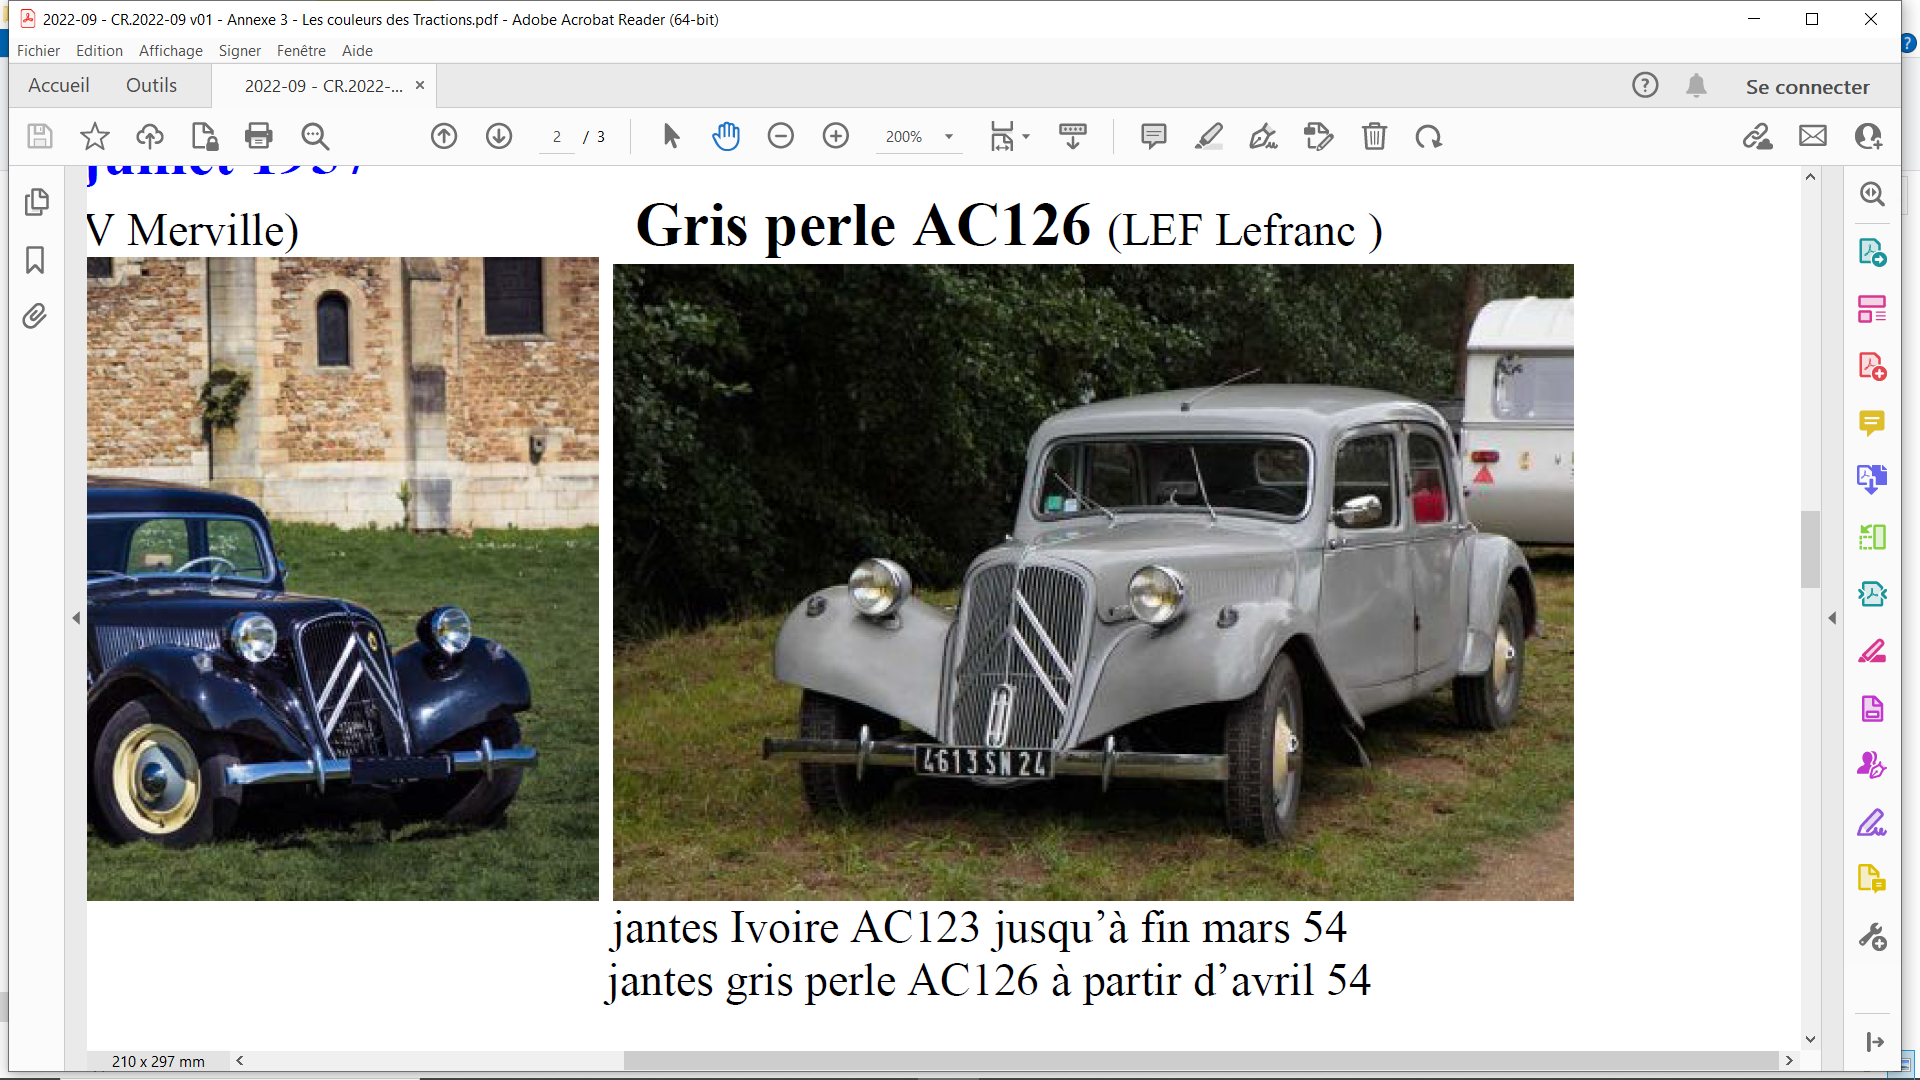Screen dimensions: 1920x1080
Task: Toggle the Selection arrow tool
Action: 671,136
